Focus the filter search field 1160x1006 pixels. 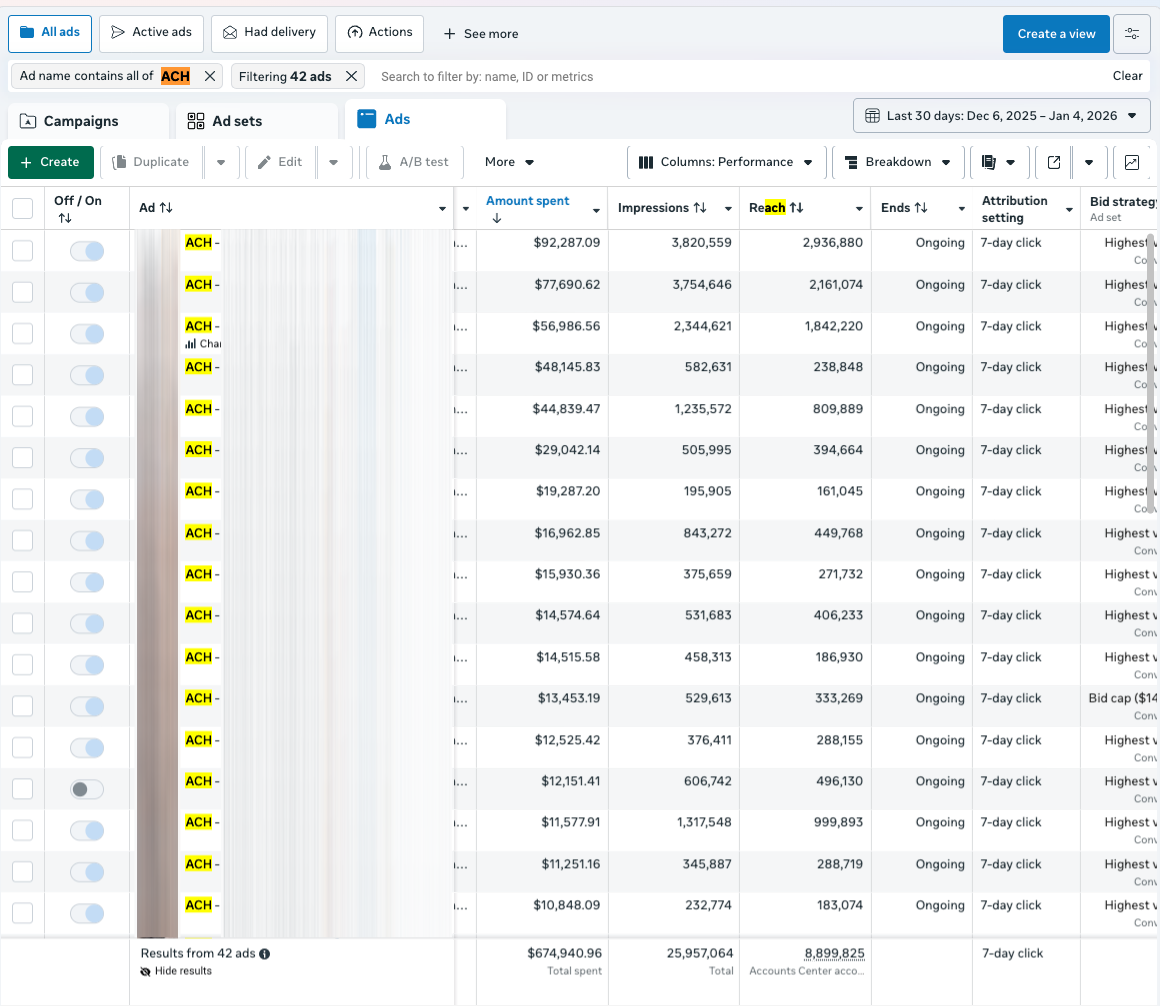point(740,76)
